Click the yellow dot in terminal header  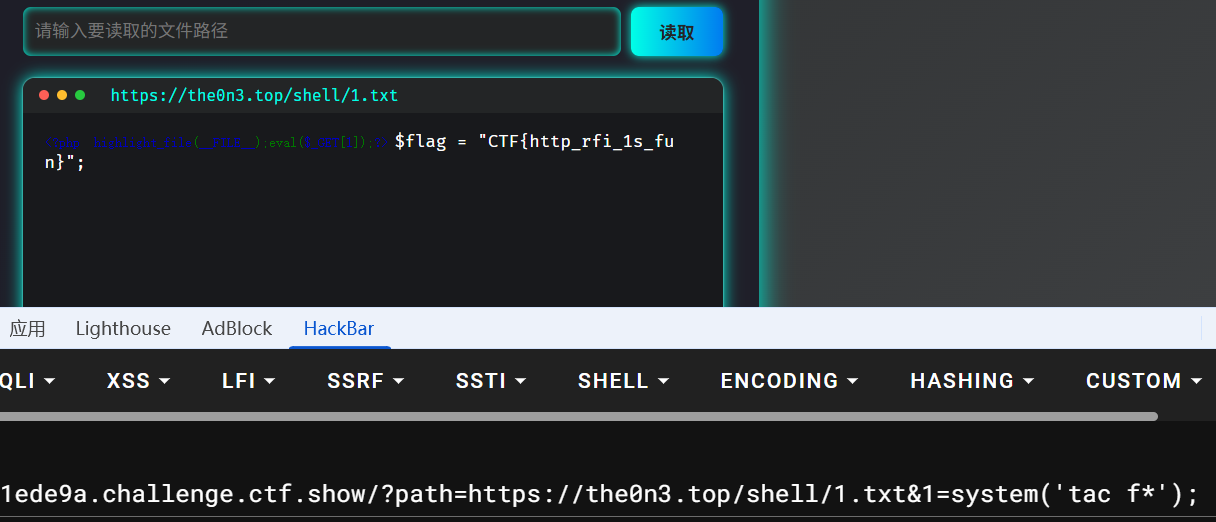[62, 95]
